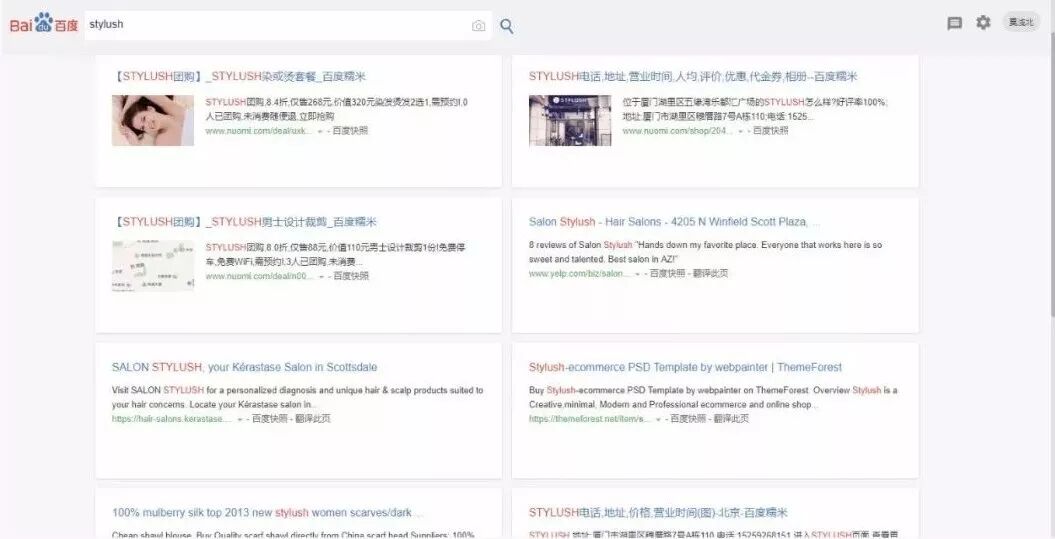
Task: Click the www.nuomi.com/deal/uxk green URL
Action: pyautogui.click(x=259, y=131)
